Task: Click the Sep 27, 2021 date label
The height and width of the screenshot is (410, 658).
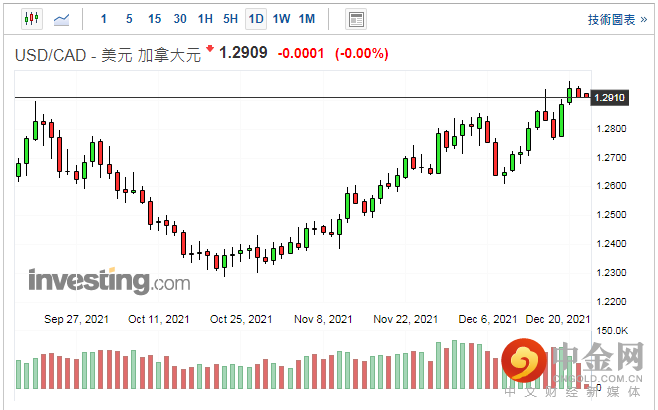Action: click(76, 319)
